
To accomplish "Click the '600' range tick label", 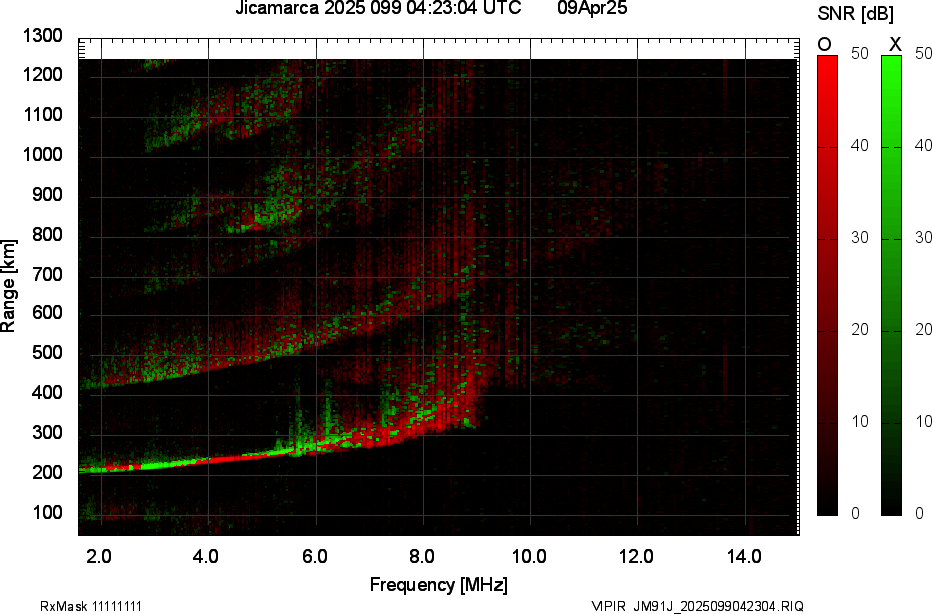I will coord(46,313).
